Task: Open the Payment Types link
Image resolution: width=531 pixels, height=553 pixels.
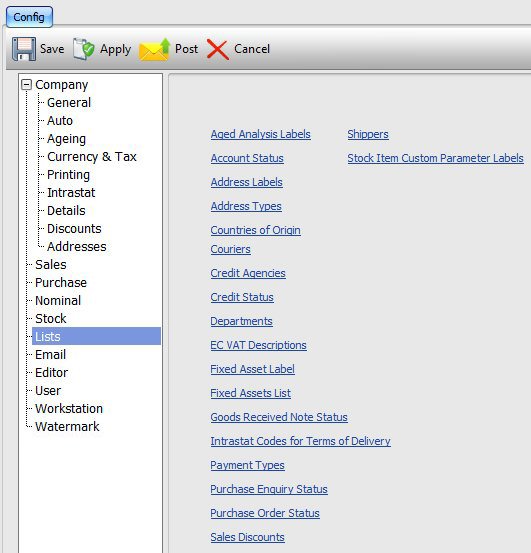Action: [248, 465]
